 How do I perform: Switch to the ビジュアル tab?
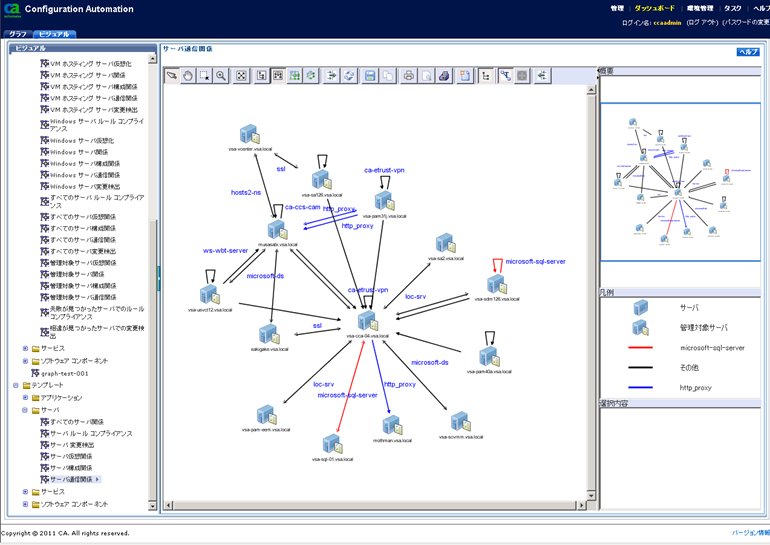point(55,34)
